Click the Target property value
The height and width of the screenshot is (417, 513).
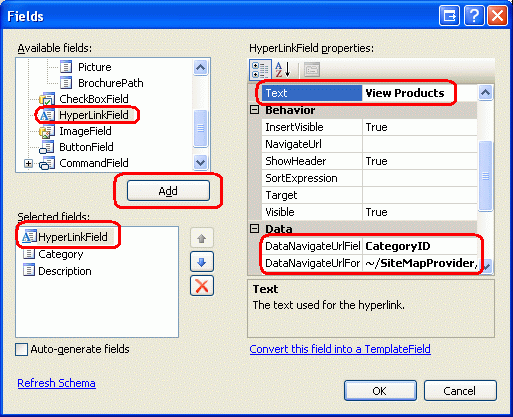point(420,195)
